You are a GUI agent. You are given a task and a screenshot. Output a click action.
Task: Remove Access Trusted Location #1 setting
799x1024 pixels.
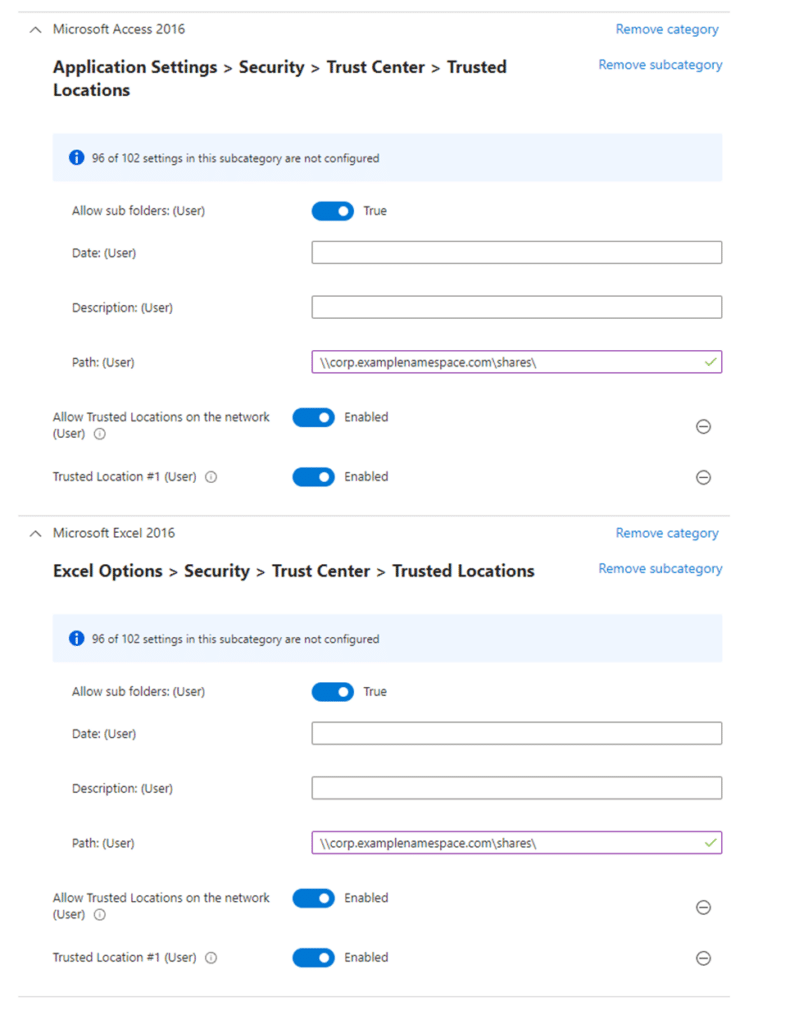(x=703, y=477)
